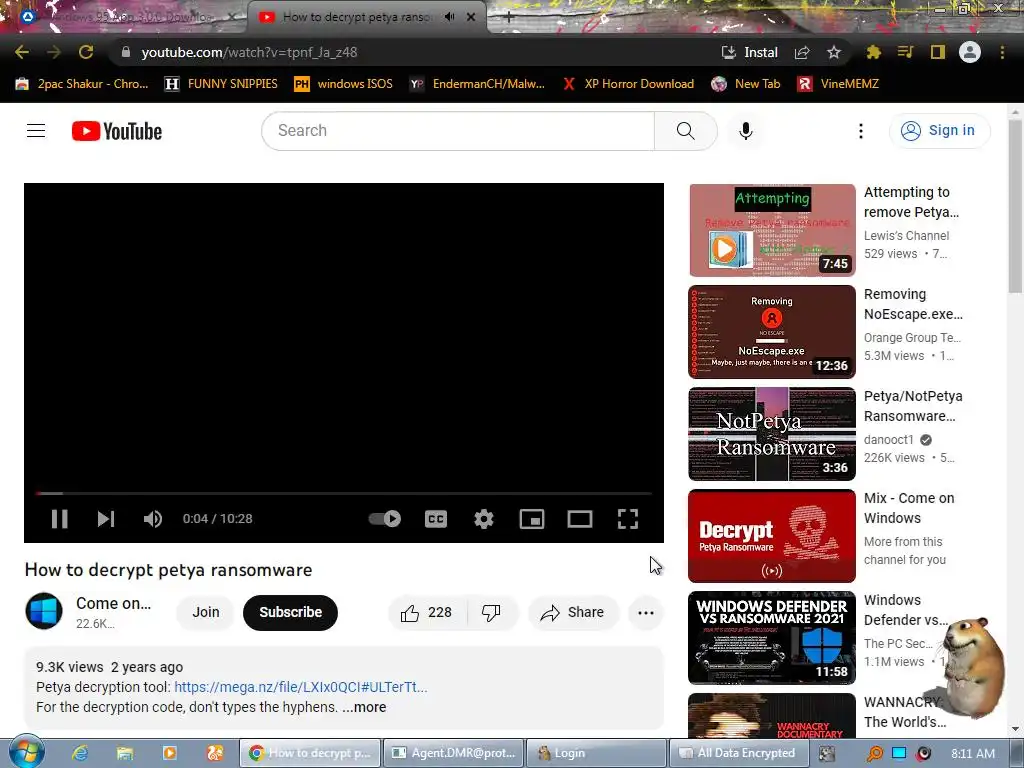Image resolution: width=1024 pixels, height=768 pixels.
Task: Enable theater mode in the player
Action: point(580,519)
